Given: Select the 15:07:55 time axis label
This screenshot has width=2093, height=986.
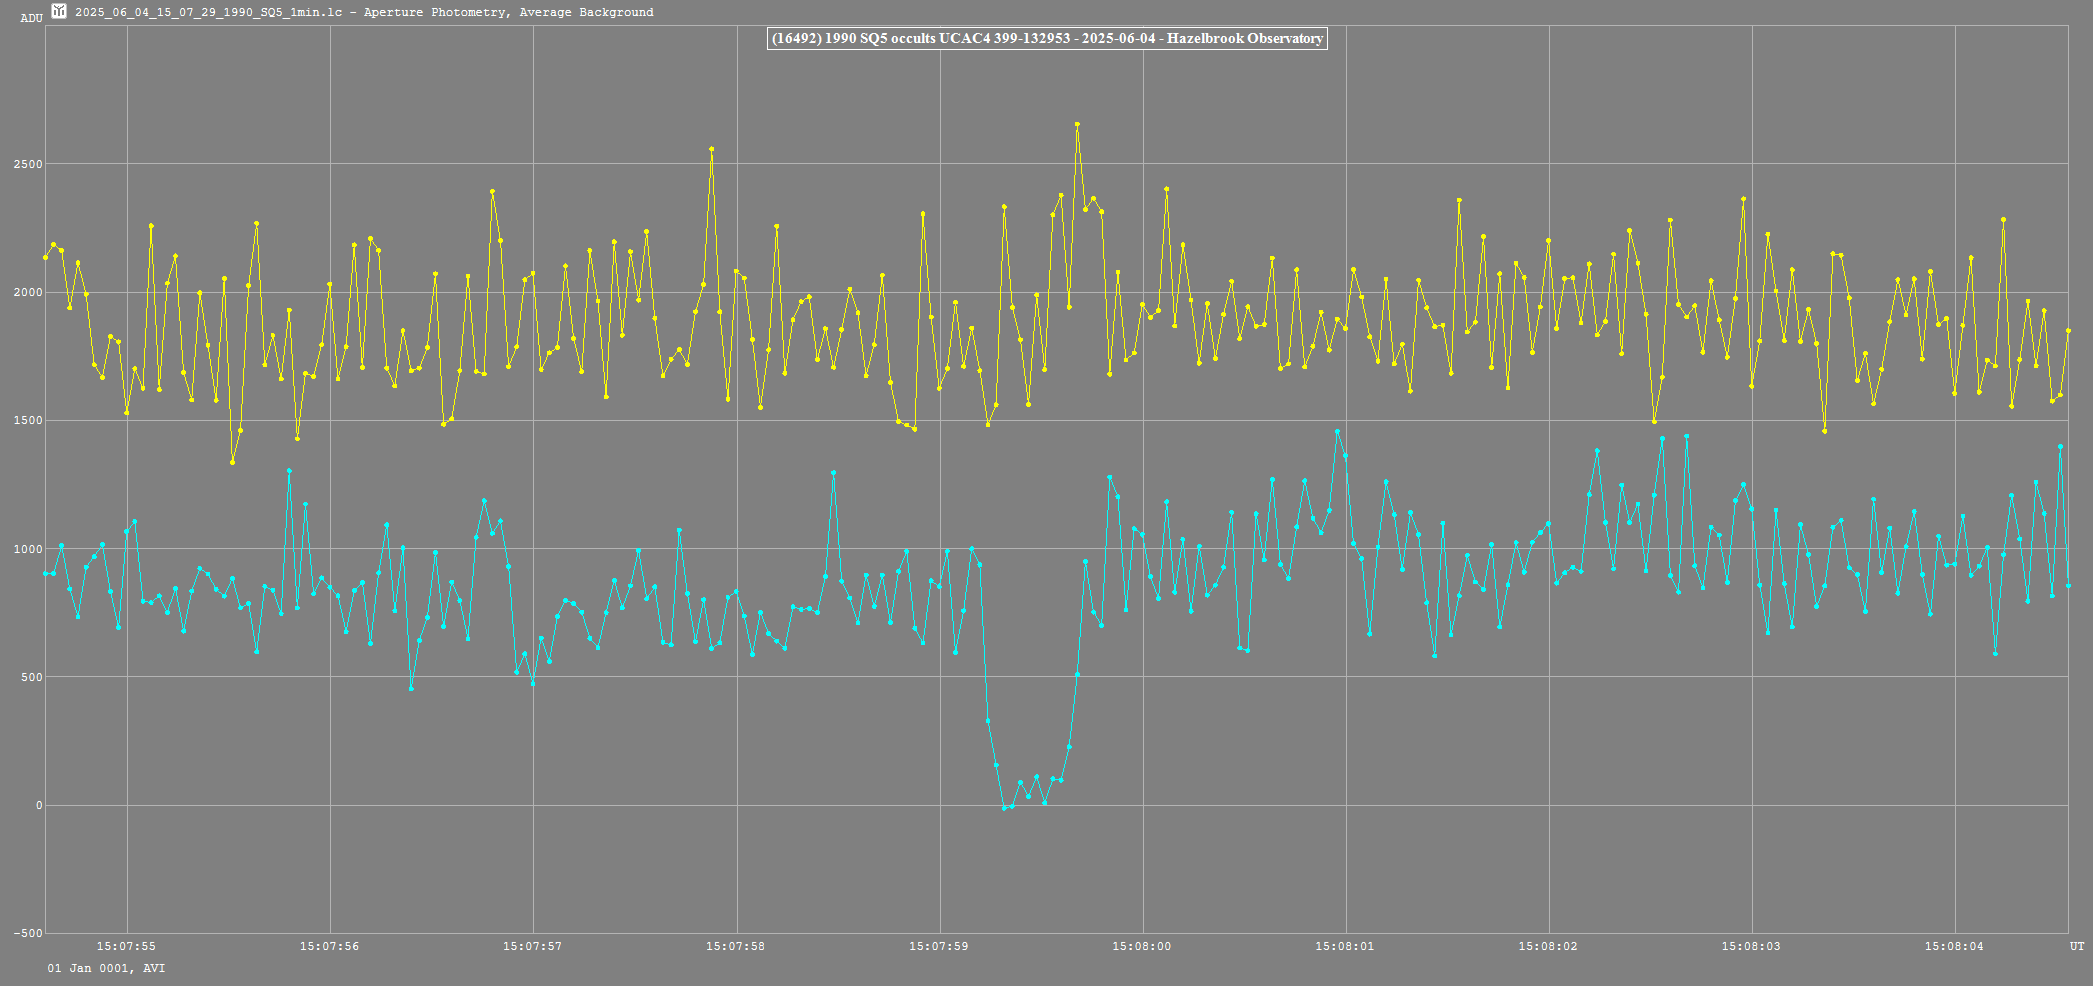Looking at the screenshot, I should click(126, 946).
